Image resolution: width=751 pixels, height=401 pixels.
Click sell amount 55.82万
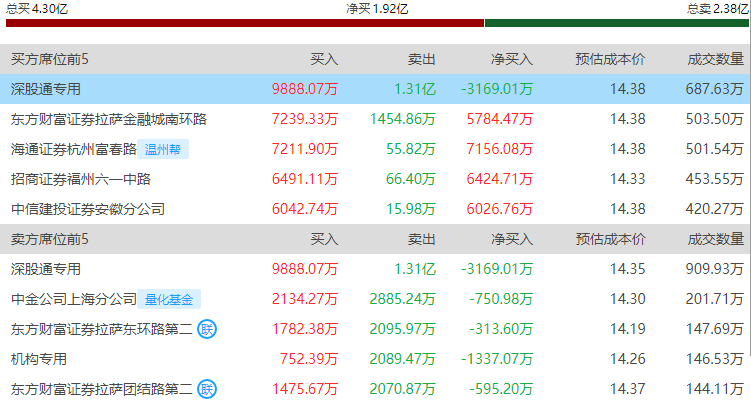(411, 149)
